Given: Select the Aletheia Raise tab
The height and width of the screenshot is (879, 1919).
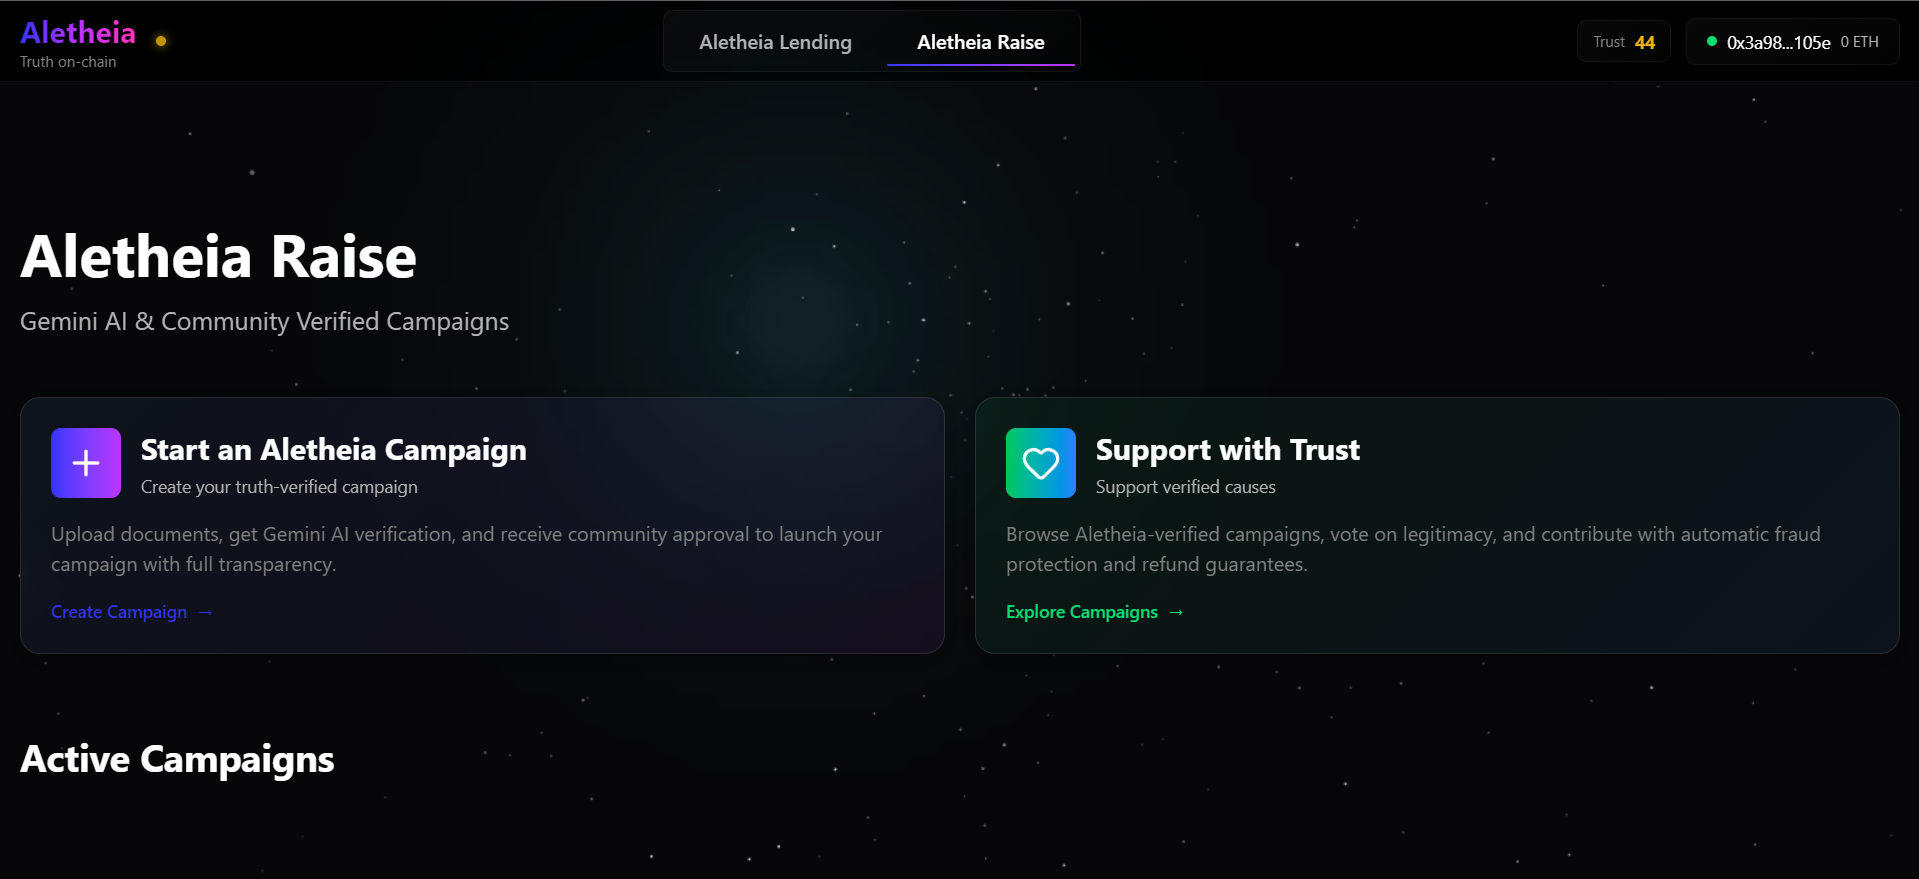Looking at the screenshot, I should coord(980,42).
